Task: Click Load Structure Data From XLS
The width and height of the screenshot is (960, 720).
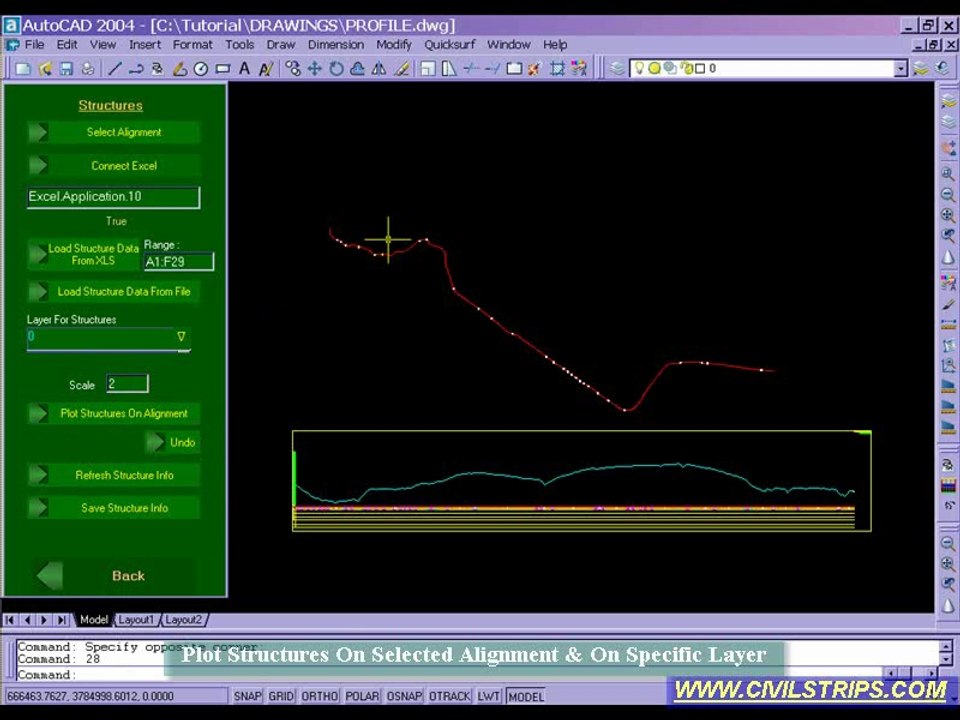Action: [84, 254]
